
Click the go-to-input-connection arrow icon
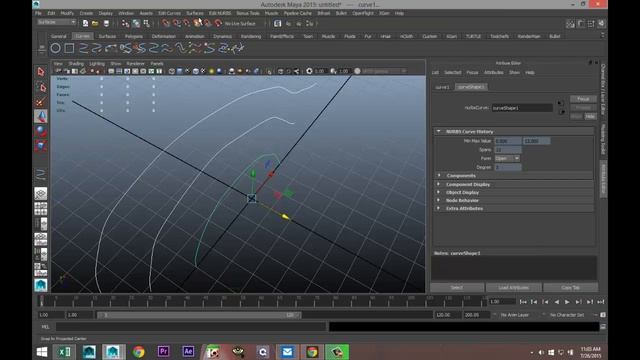560,103
